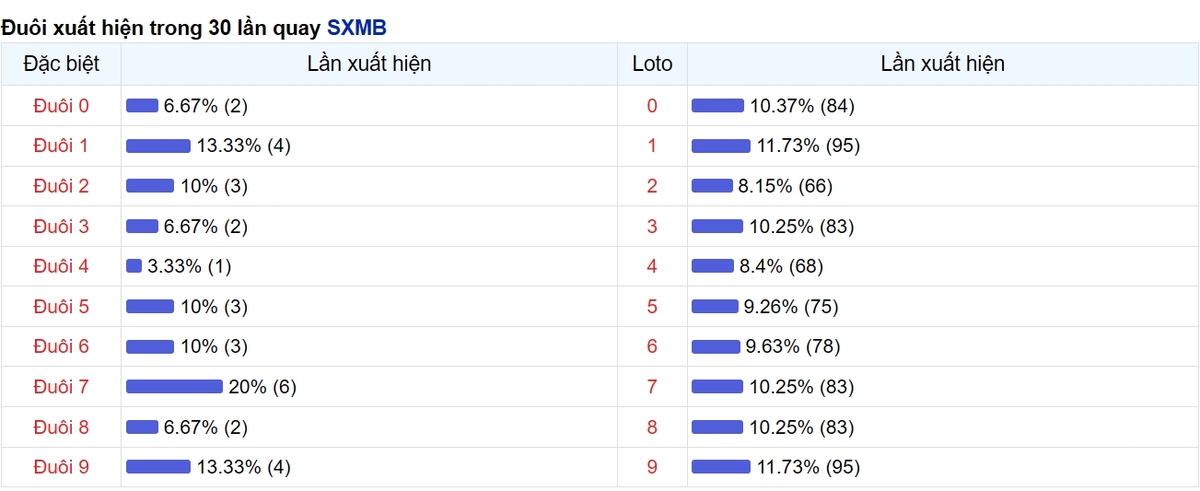
Task: Select the 11.73% bar in Loto row 1
Action: click(x=721, y=146)
